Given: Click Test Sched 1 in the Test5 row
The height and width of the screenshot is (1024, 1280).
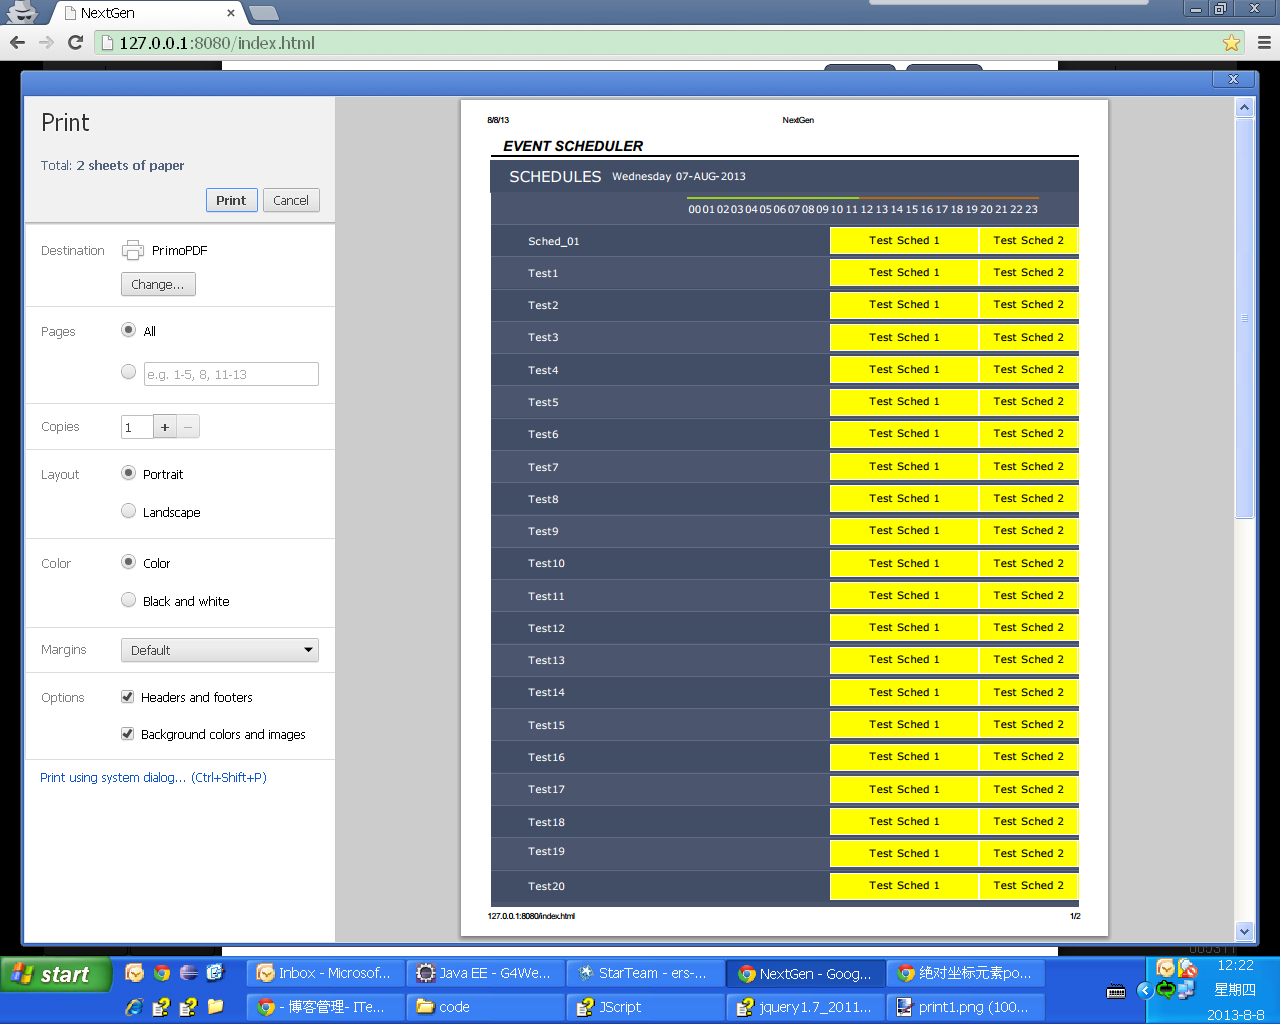Looking at the screenshot, I should point(904,402).
